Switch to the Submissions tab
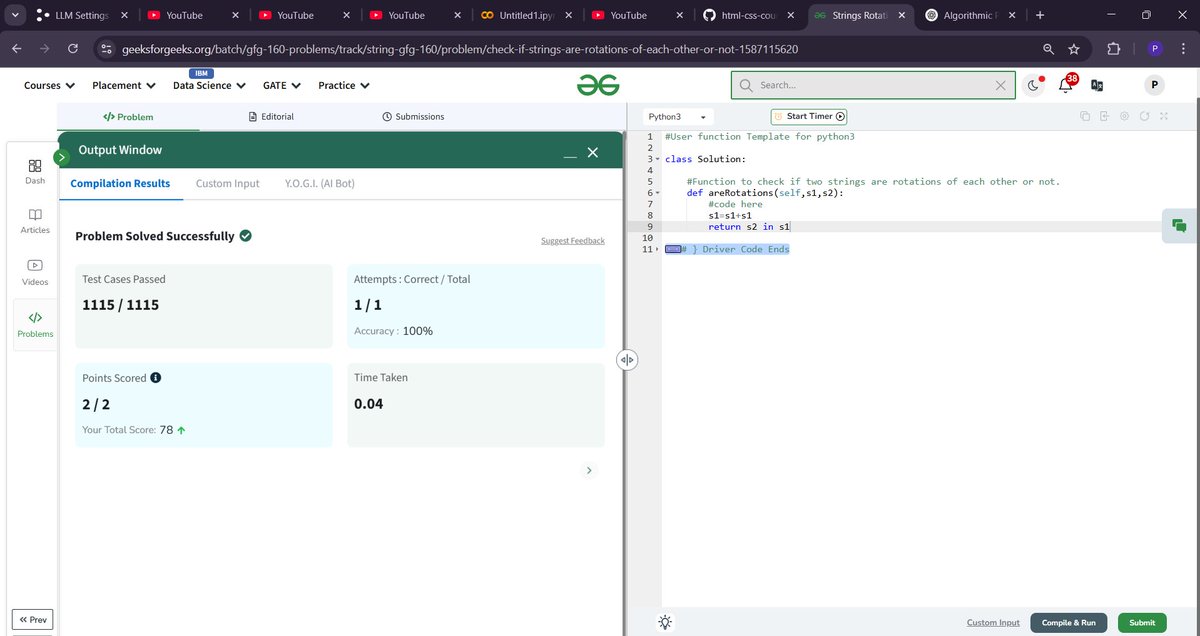The image size is (1200, 636). click(413, 117)
